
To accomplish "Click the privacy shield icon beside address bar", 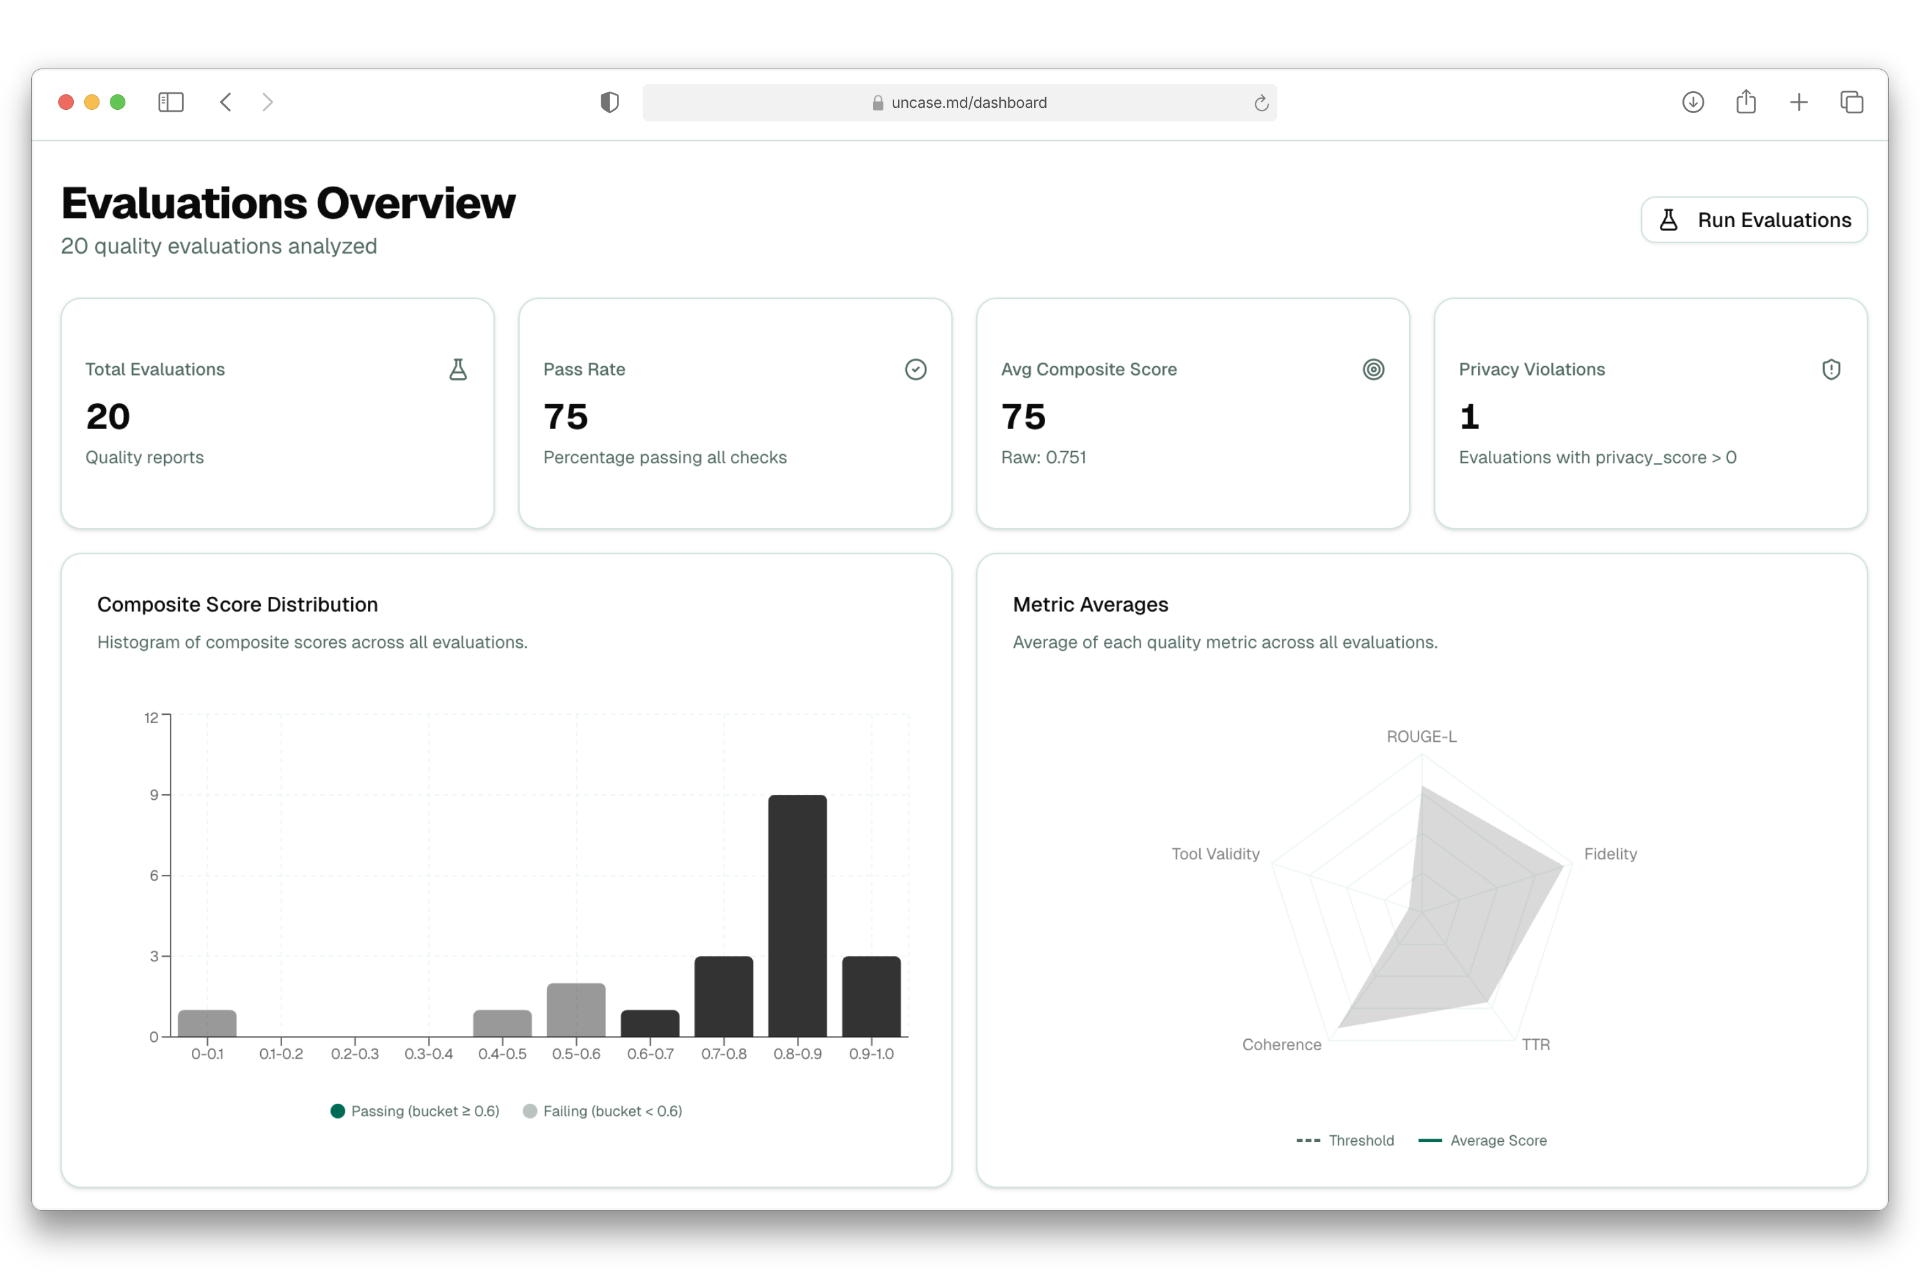I will [x=609, y=102].
